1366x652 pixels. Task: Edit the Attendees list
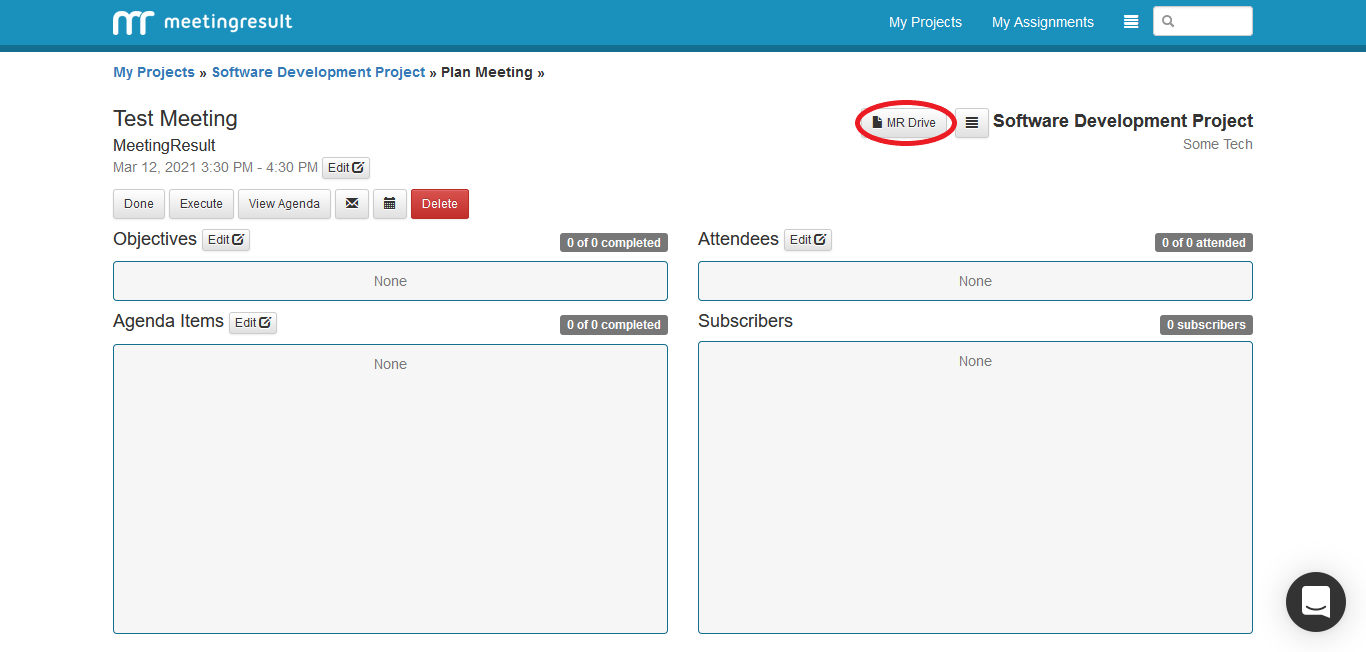point(808,240)
